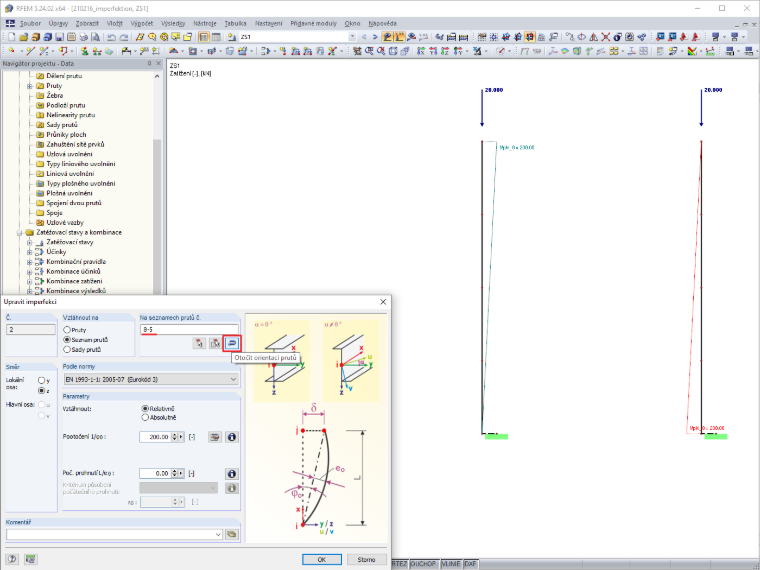760x570 pixels.
Task: Click the table display toggle icon
Action: click(x=216, y=37)
